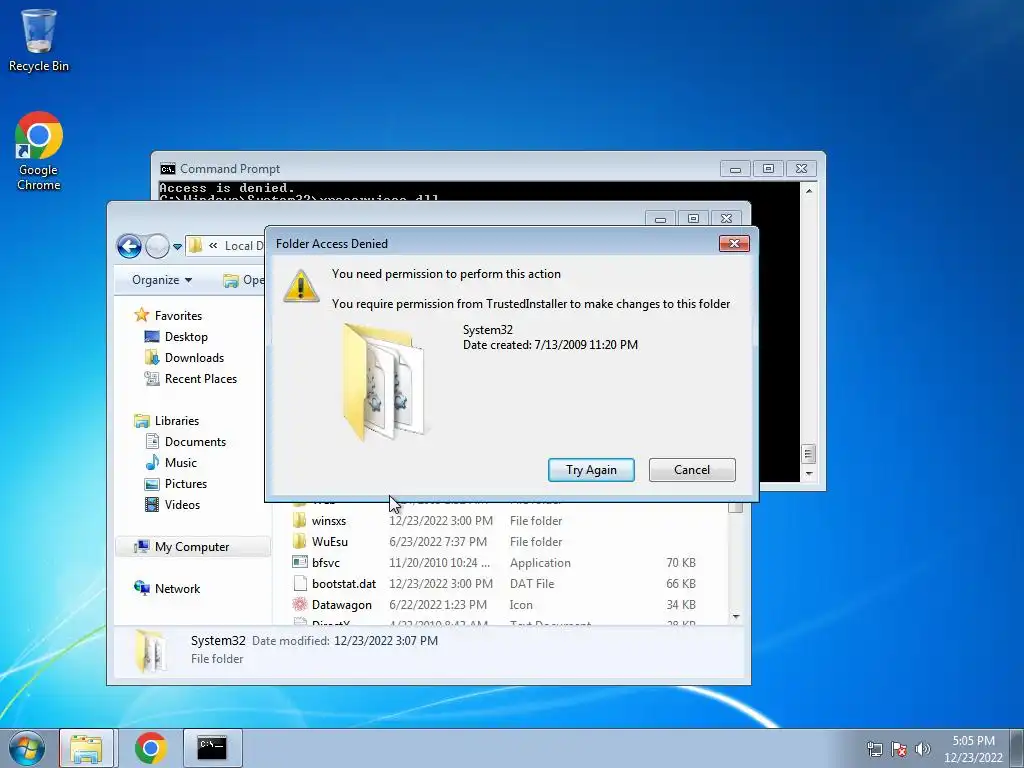
Task: Select Network in navigation pane
Action: click(x=167, y=588)
